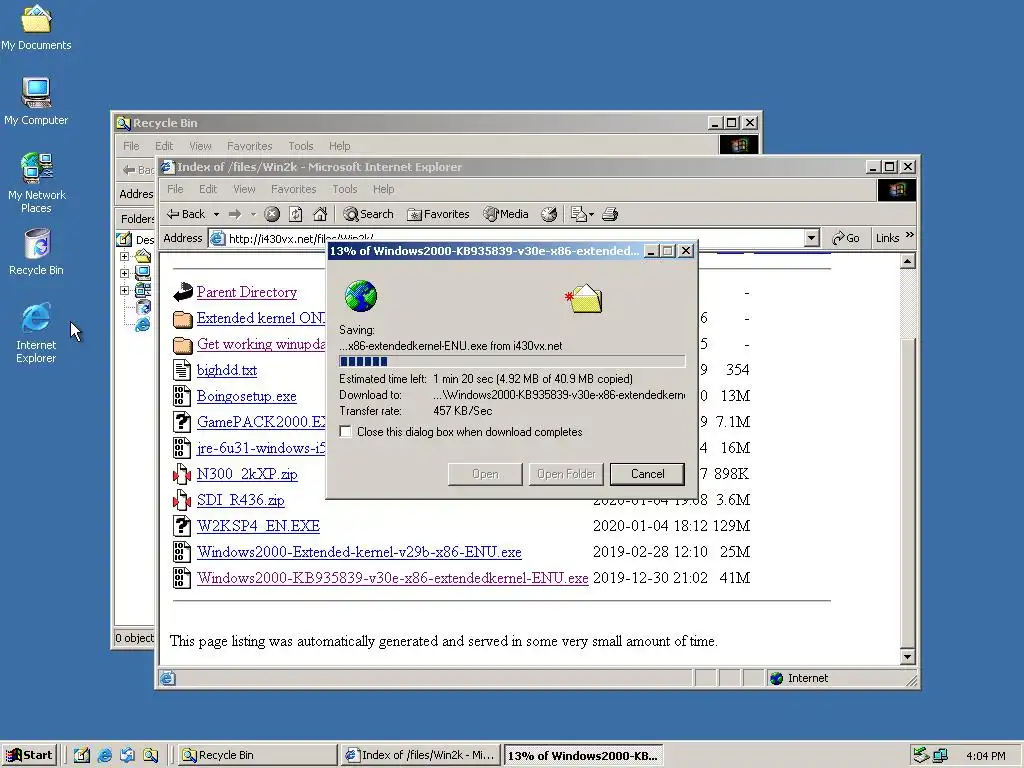This screenshot has width=1024, height=768.
Task: Switch to Recycle Bin taskbar button
Action: point(257,755)
